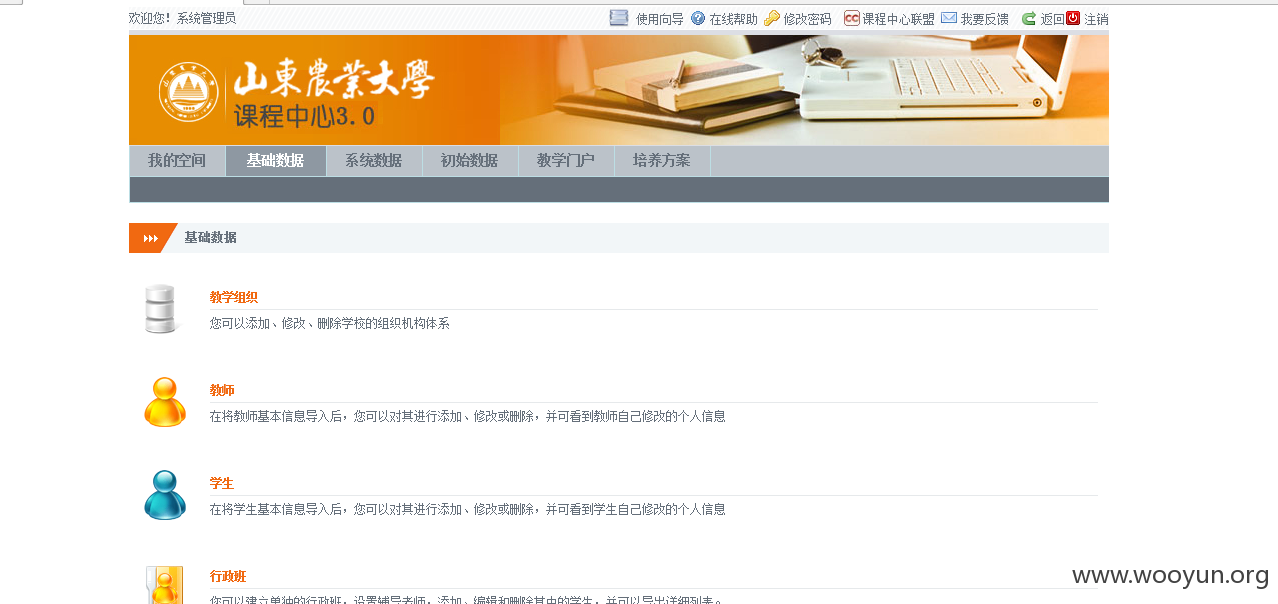Click the 教学组织 database cylinder icon

(x=160, y=309)
